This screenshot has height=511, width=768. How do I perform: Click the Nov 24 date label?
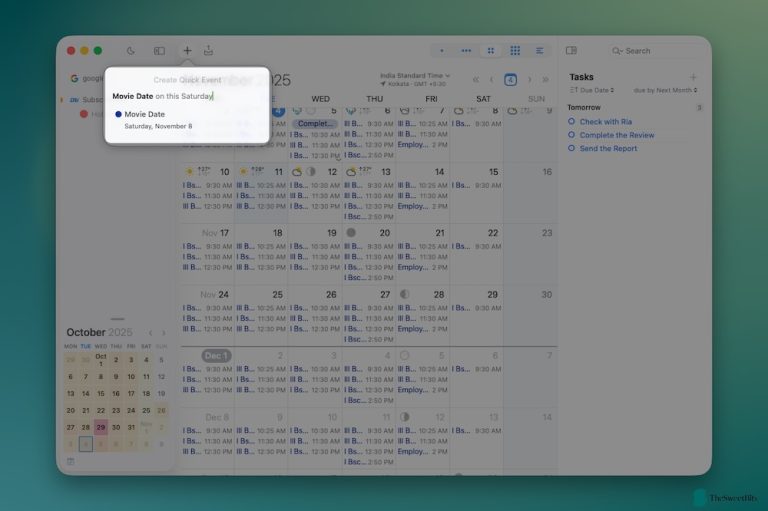pos(214,294)
